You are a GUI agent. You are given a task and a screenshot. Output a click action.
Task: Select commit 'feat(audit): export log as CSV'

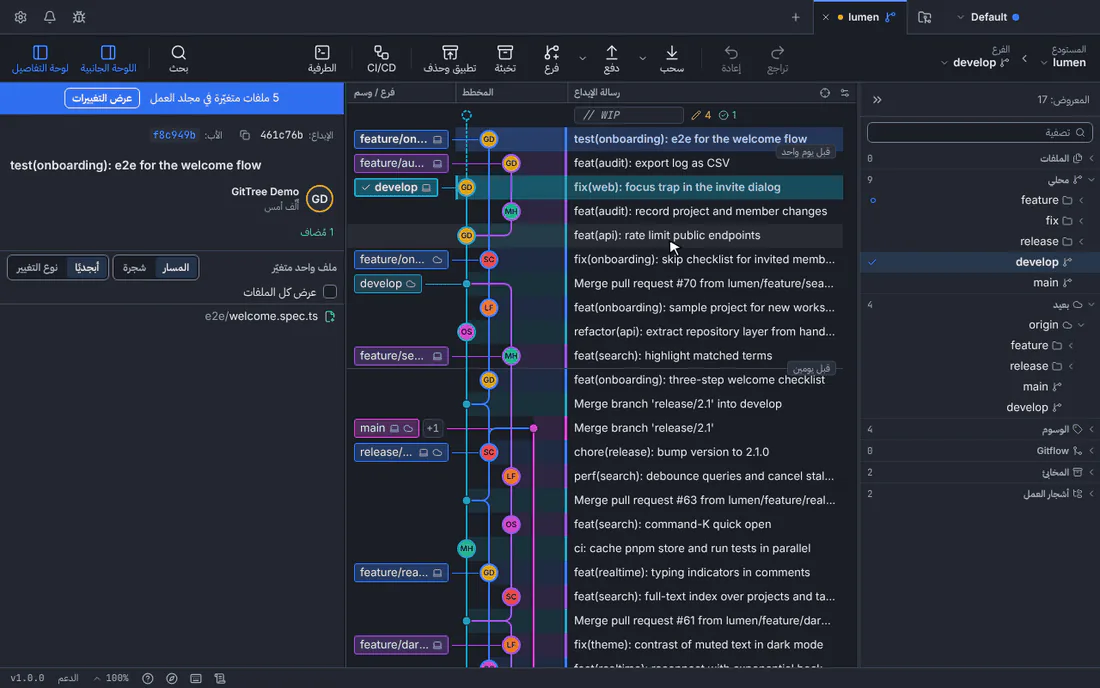coord(652,163)
